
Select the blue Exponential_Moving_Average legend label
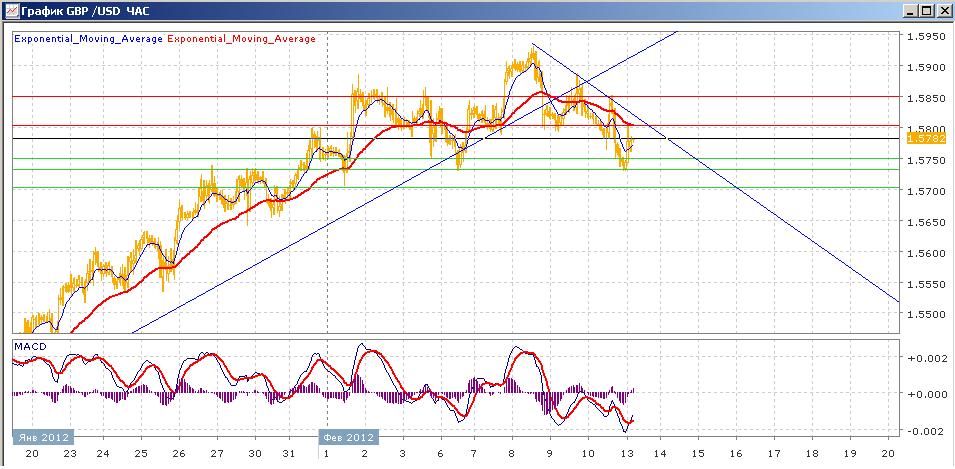(x=88, y=39)
